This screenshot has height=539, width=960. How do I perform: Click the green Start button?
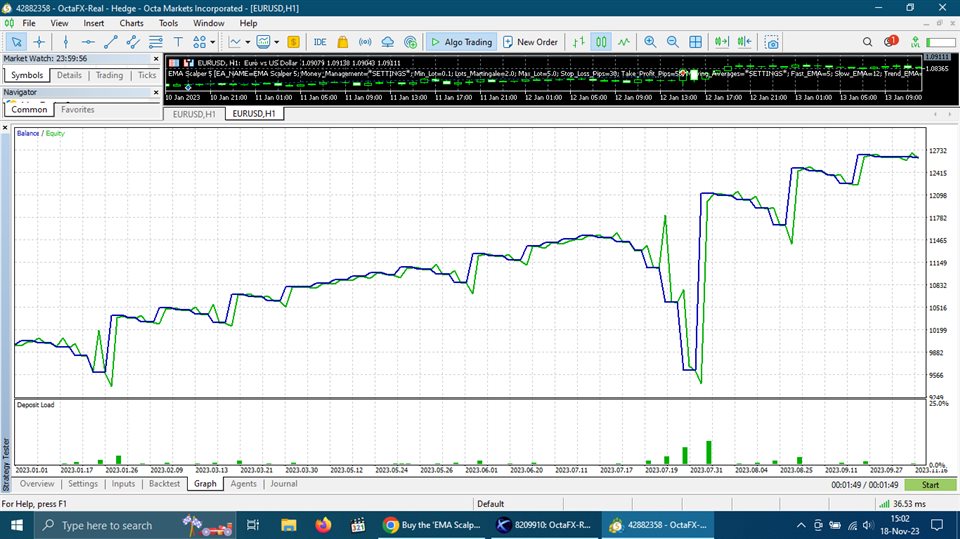pyautogui.click(x=930, y=485)
